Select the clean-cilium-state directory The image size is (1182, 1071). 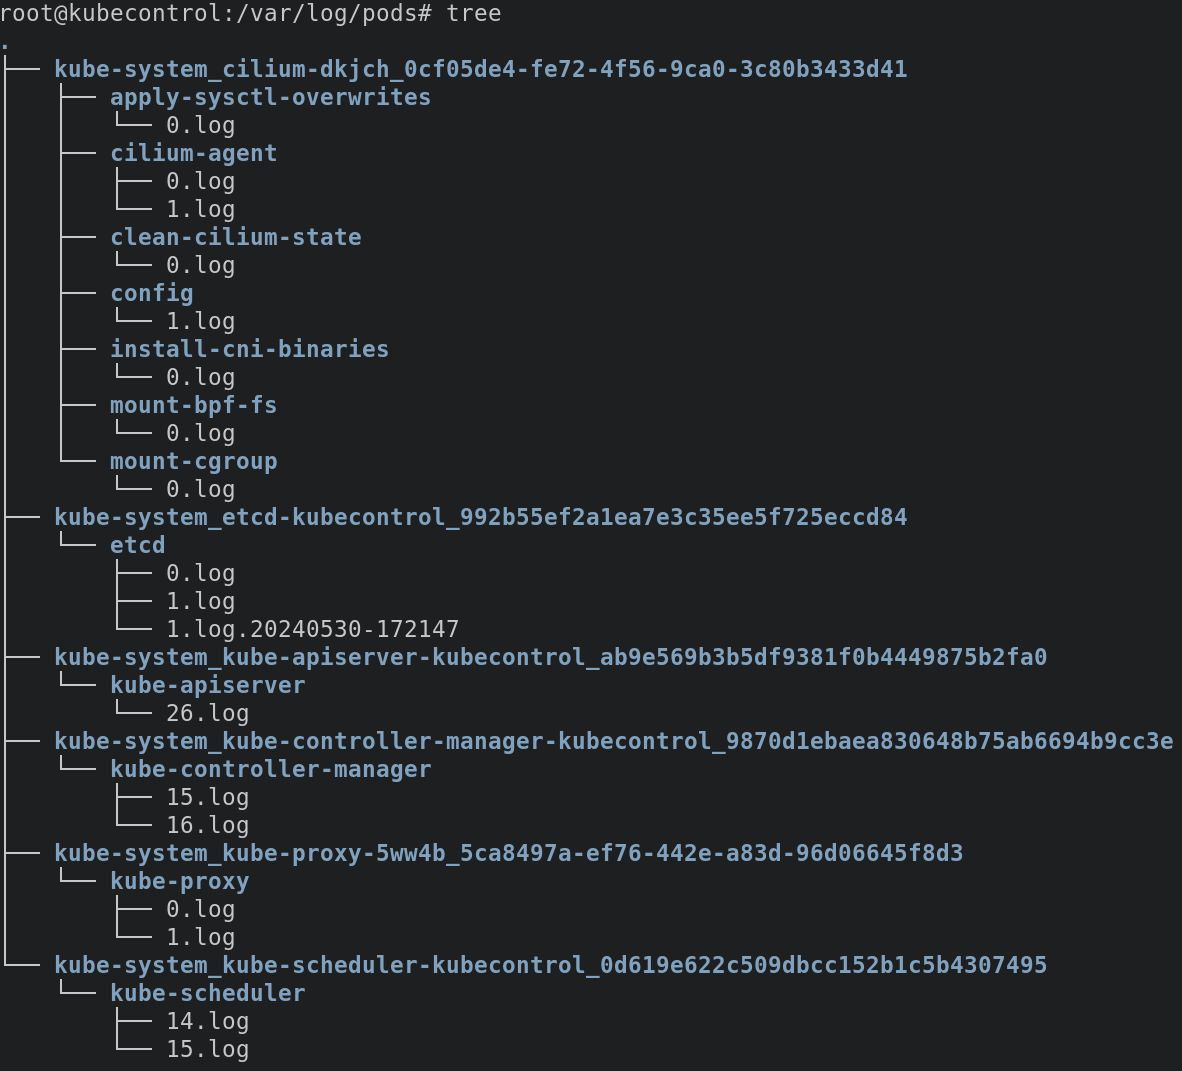[x=235, y=237]
